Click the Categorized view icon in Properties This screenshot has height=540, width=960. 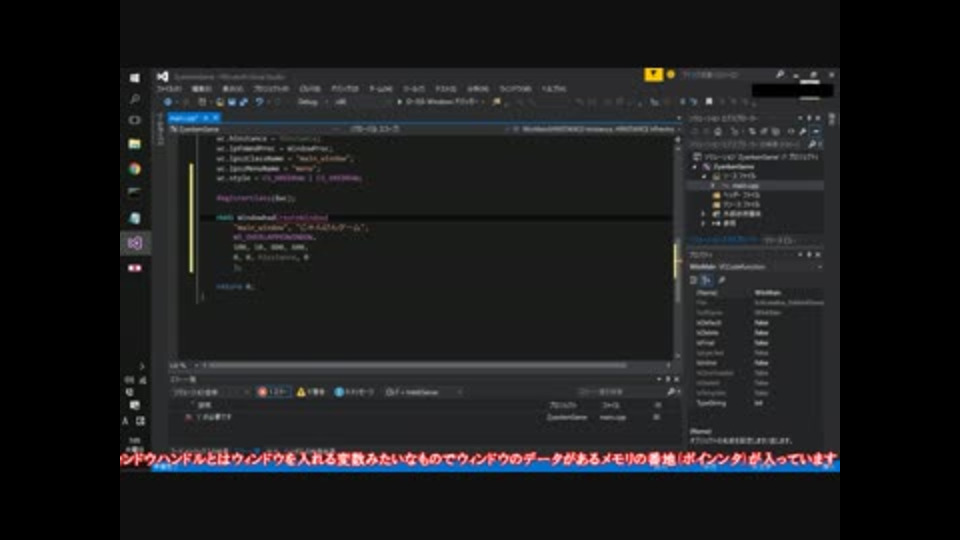pyautogui.click(x=694, y=280)
